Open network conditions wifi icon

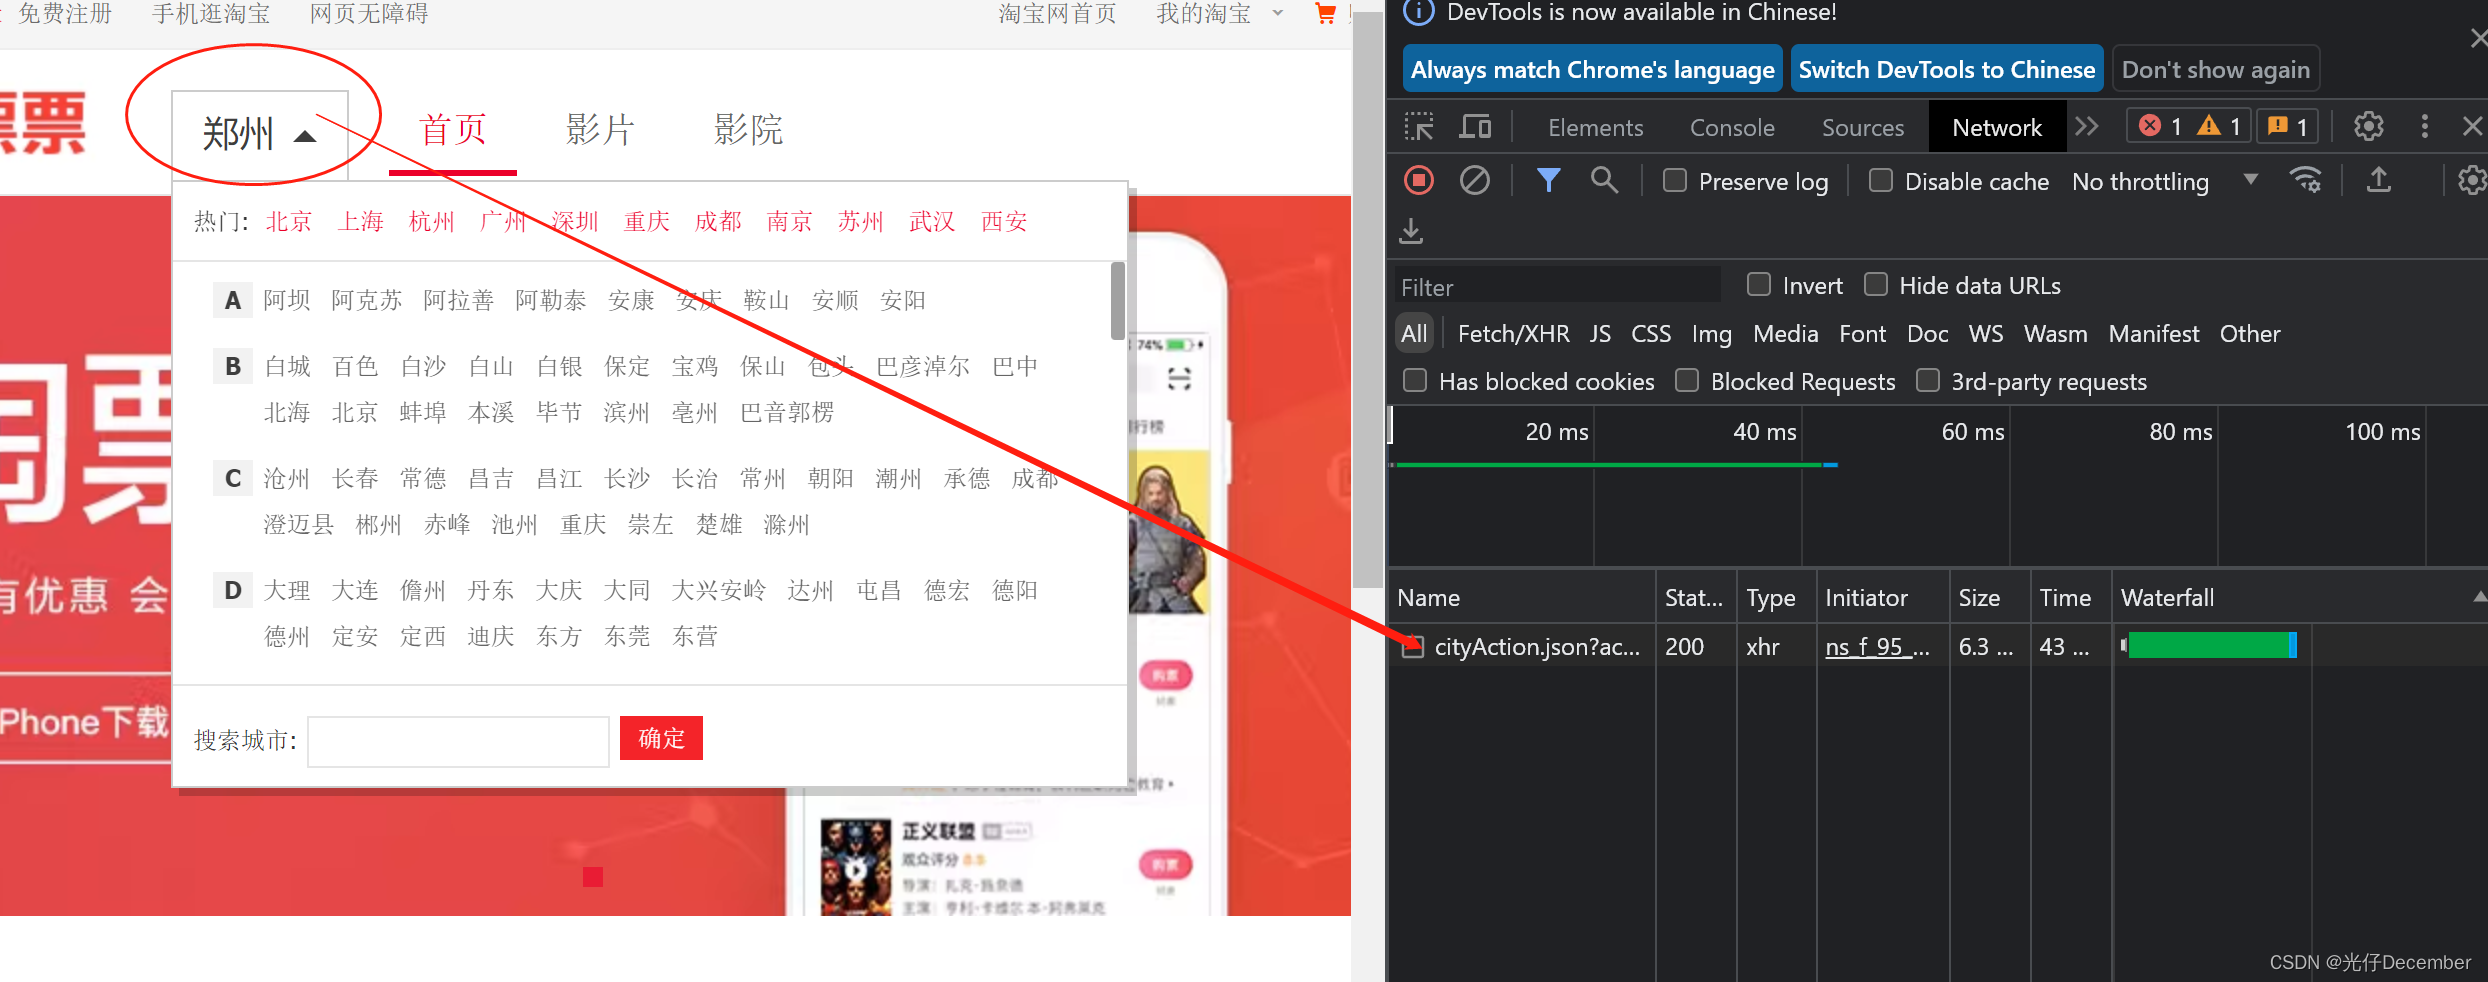2306,180
